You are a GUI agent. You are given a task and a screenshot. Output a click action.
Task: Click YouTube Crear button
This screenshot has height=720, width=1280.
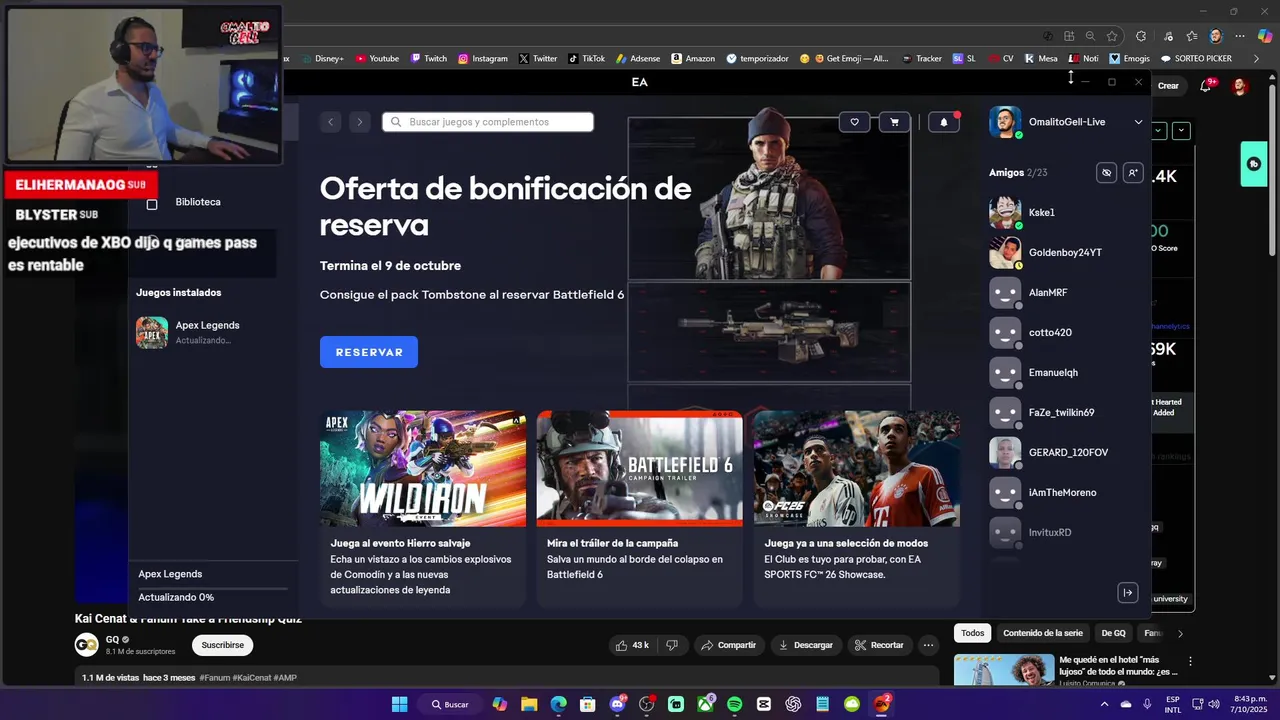tap(1168, 86)
